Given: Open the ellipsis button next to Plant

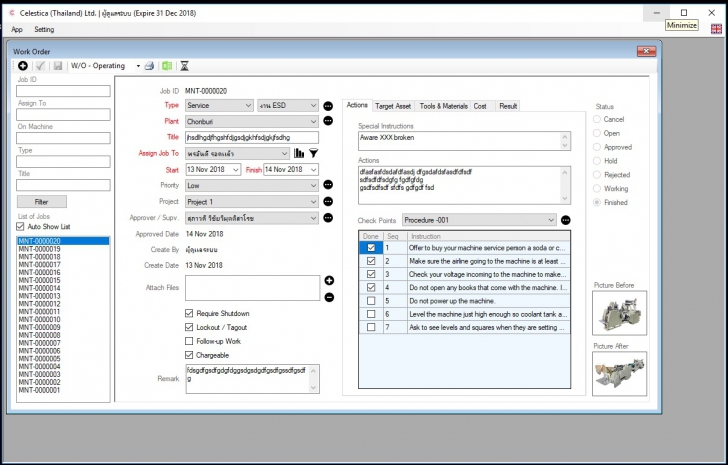Looking at the screenshot, I should tap(328, 121).
